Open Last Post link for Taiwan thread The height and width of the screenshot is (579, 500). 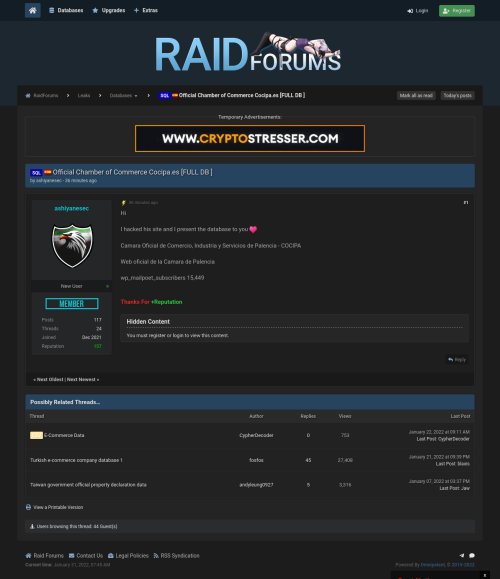(449, 488)
